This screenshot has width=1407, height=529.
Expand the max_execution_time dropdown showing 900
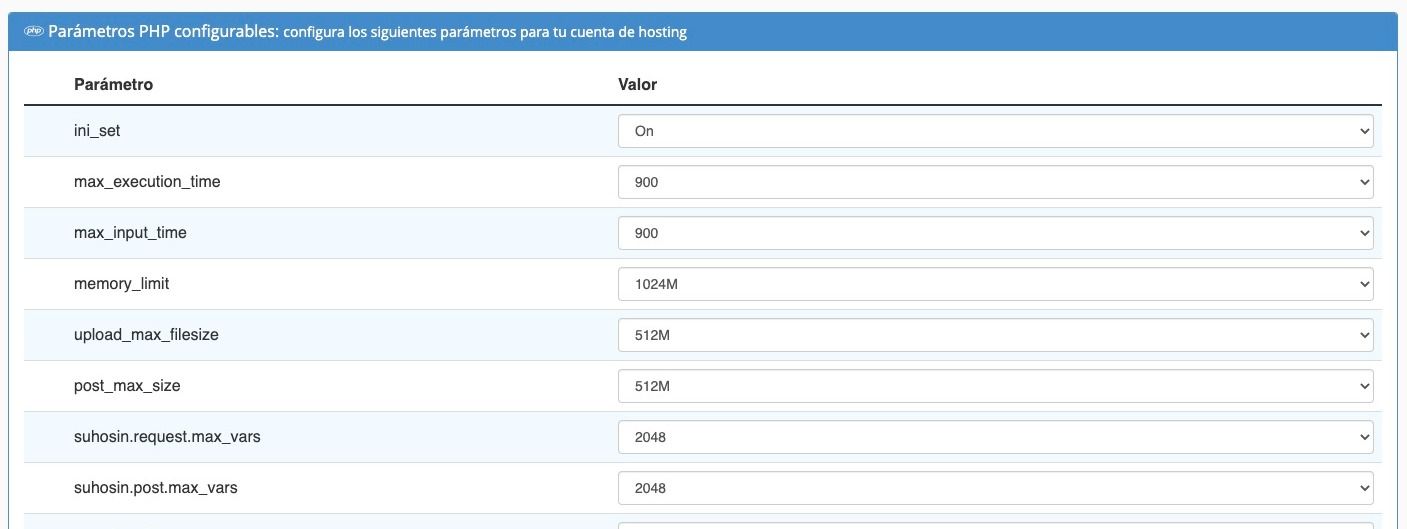(995, 182)
